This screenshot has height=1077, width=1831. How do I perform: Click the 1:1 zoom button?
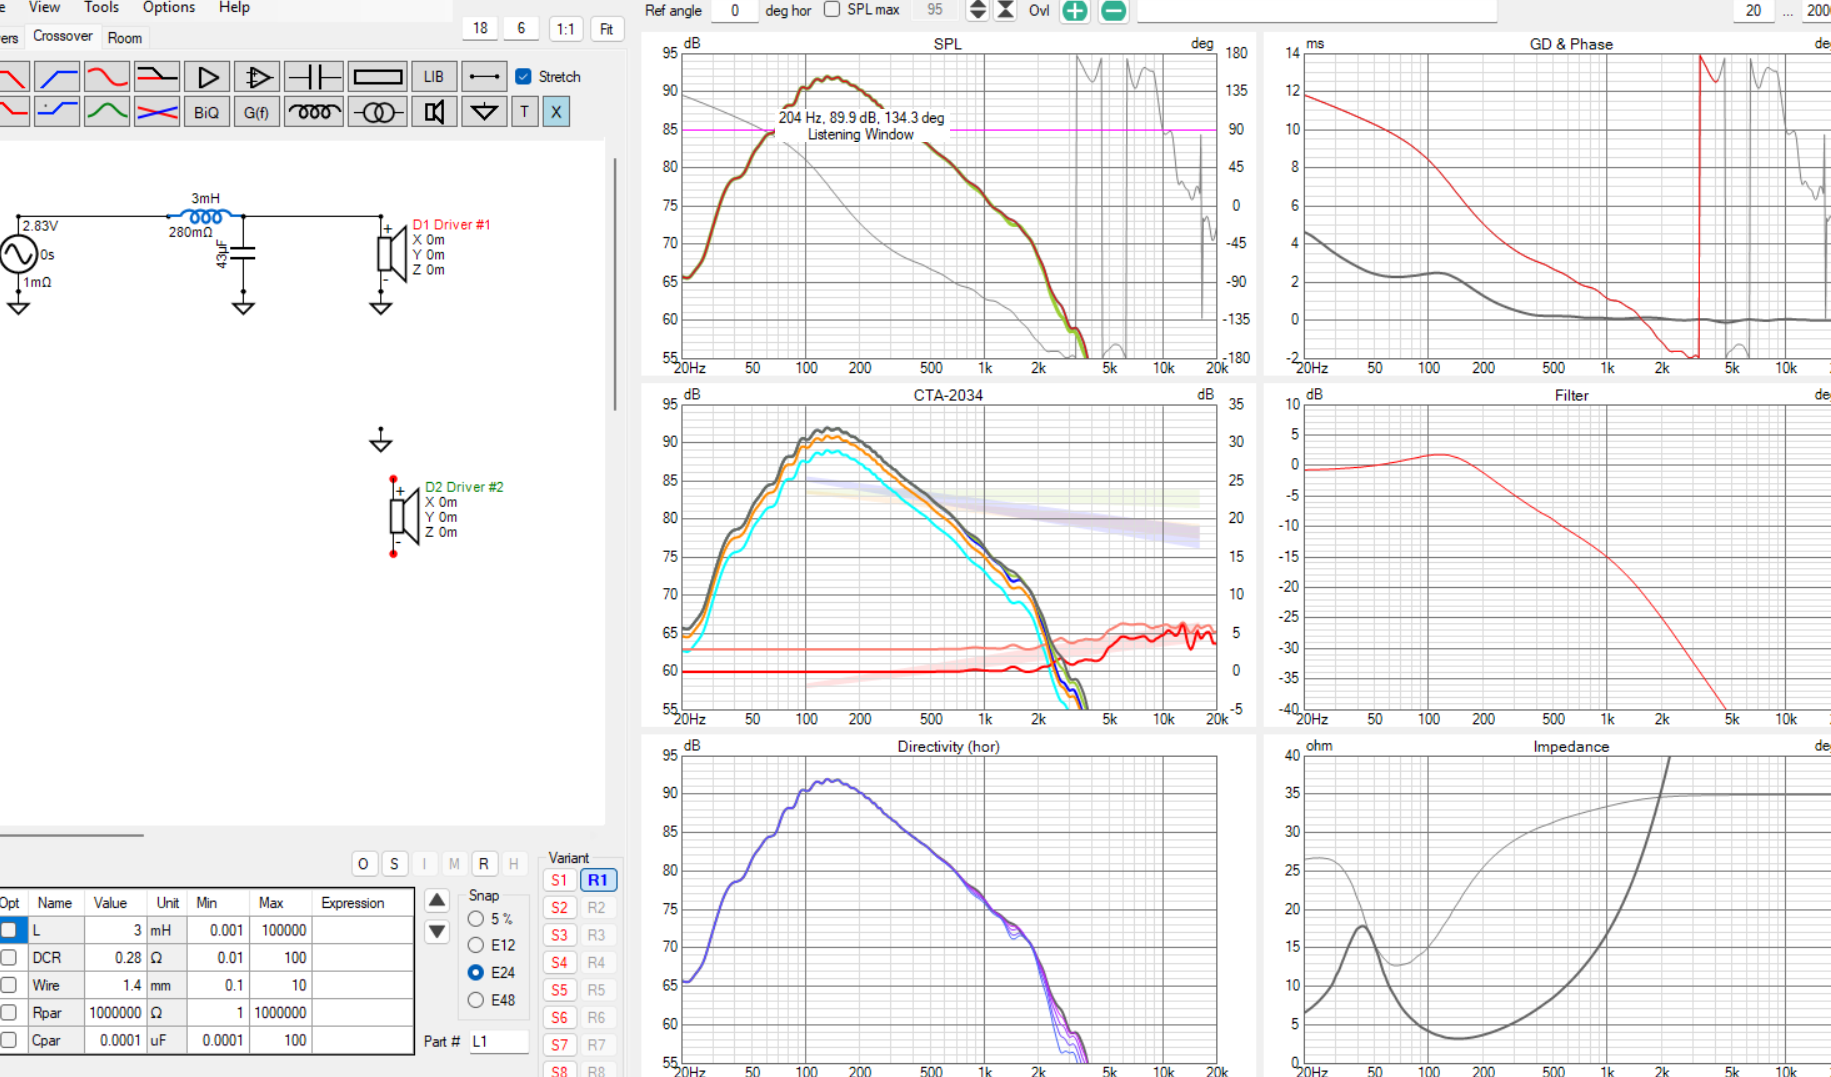(566, 29)
